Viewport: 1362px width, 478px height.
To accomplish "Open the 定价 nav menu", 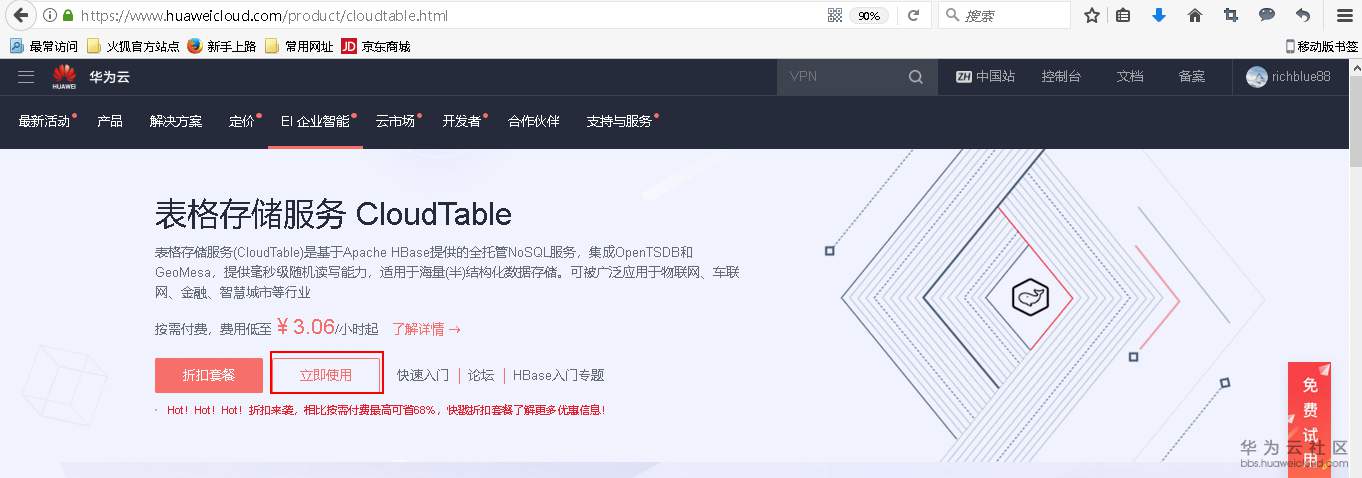I will pyautogui.click(x=242, y=121).
